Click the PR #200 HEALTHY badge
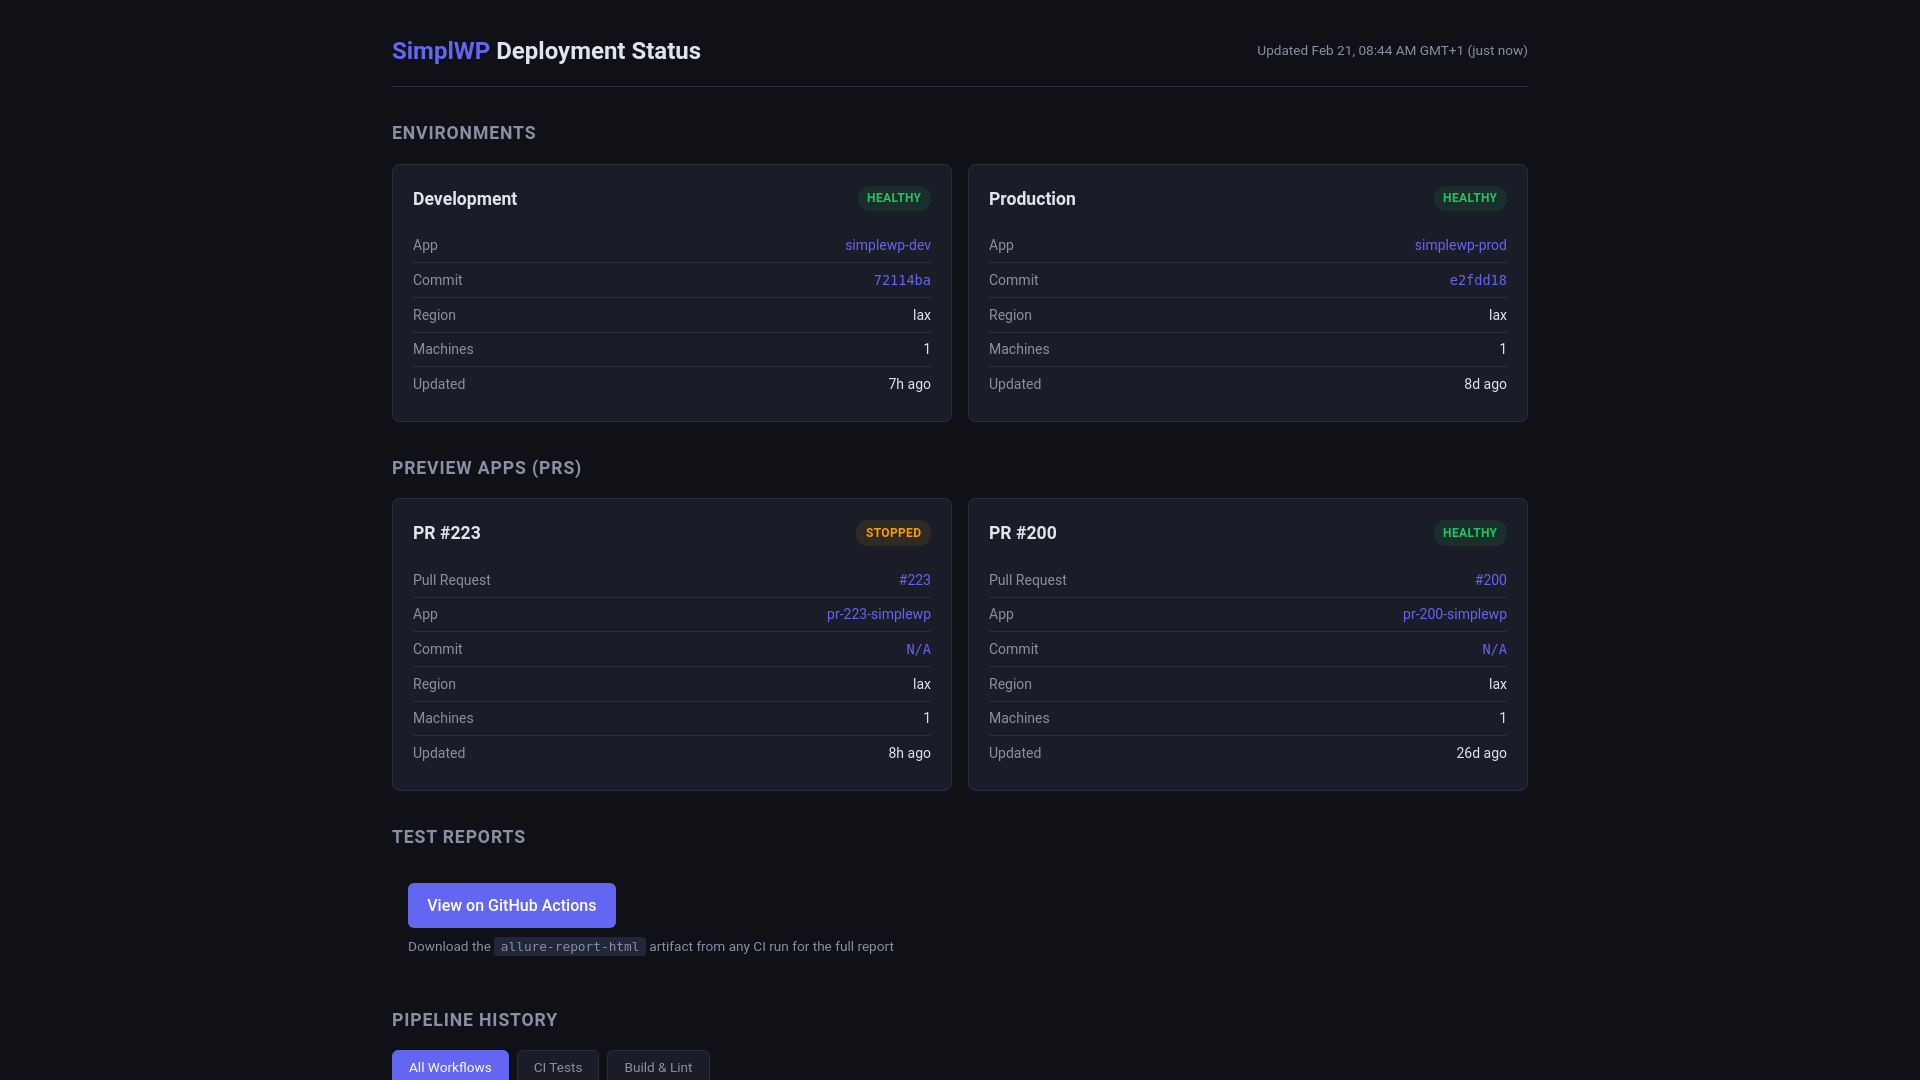Screen dimensions: 1920x1080 pyautogui.click(x=1470, y=533)
